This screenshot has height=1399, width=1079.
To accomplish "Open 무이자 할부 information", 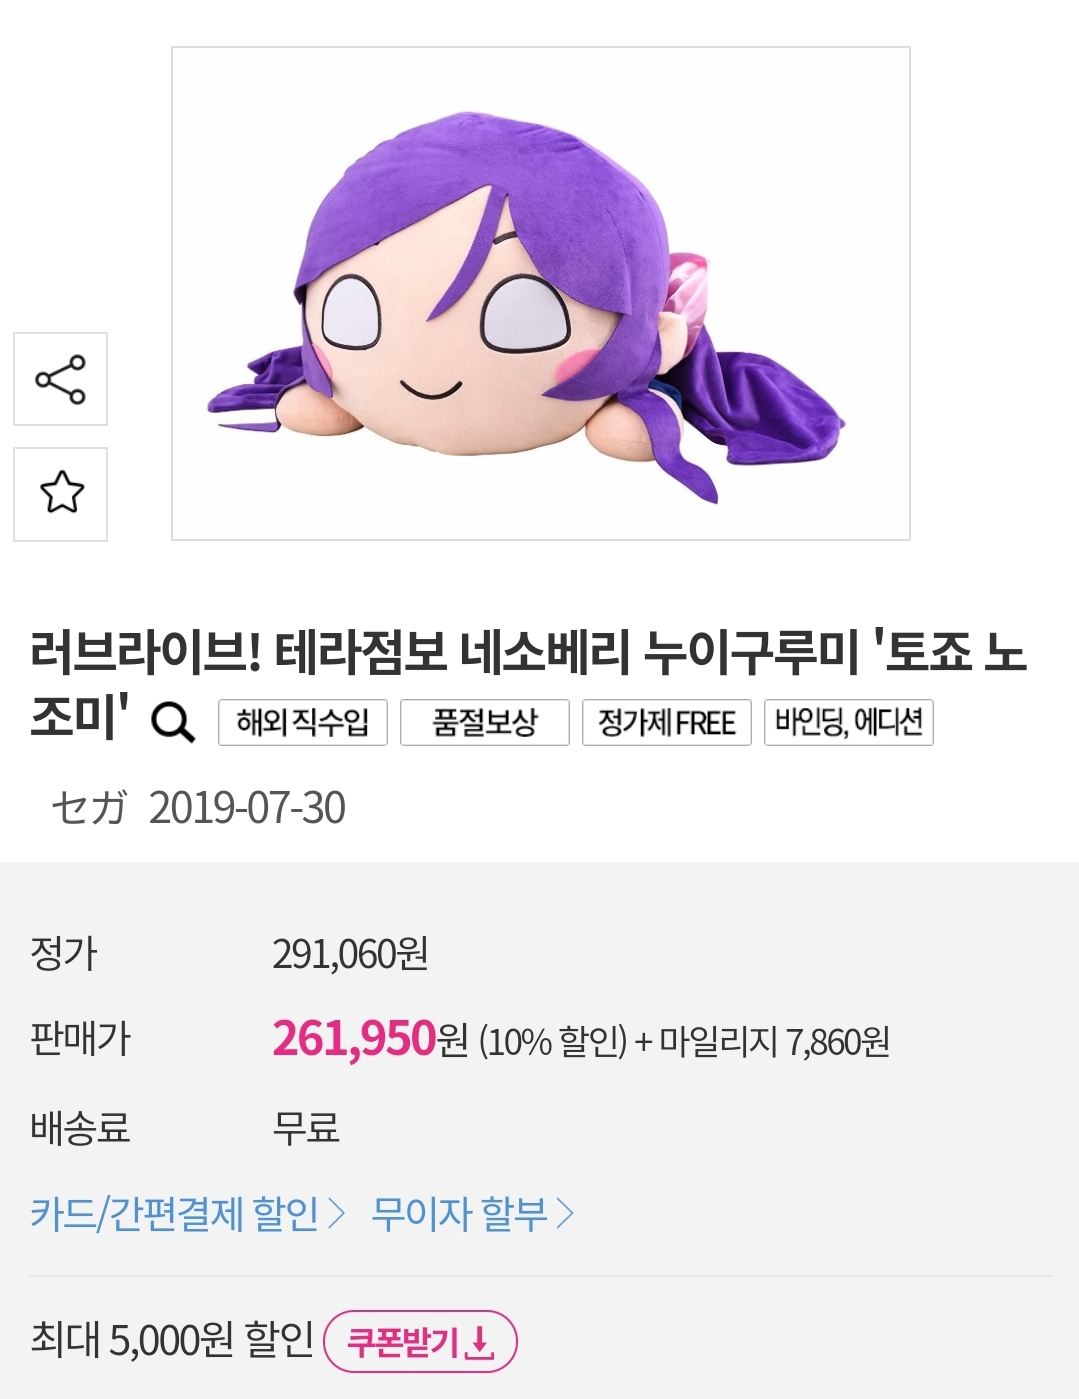I will [460, 1214].
